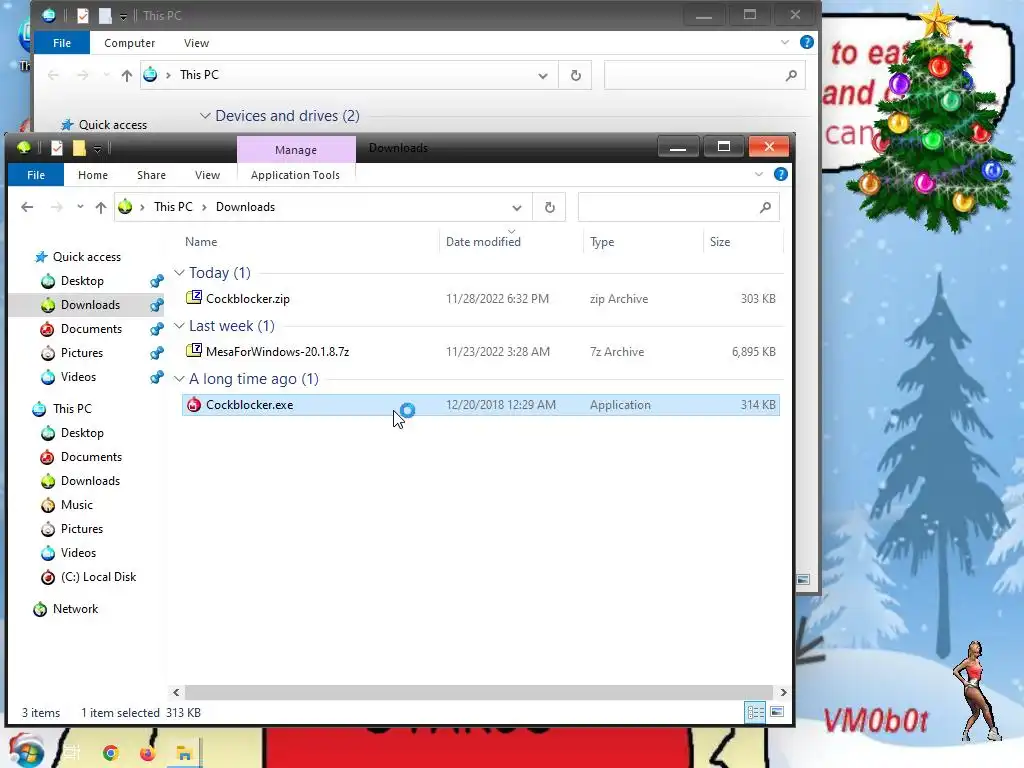
Task: Select Network in the navigation pane
Action: 75,609
